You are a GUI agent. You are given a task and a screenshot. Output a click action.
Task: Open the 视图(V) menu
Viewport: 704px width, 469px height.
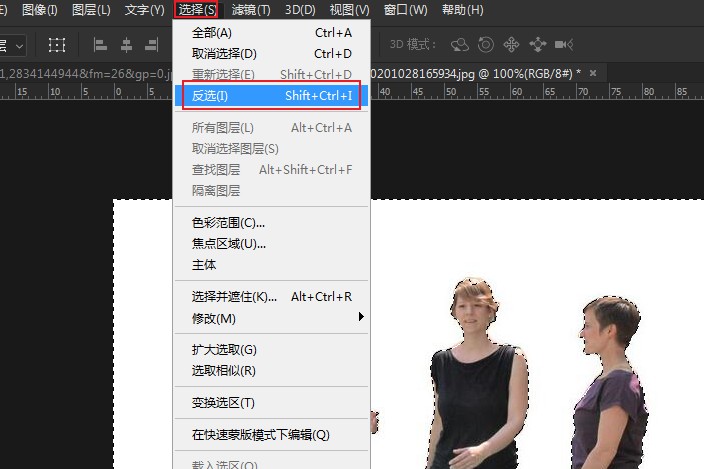coord(349,9)
